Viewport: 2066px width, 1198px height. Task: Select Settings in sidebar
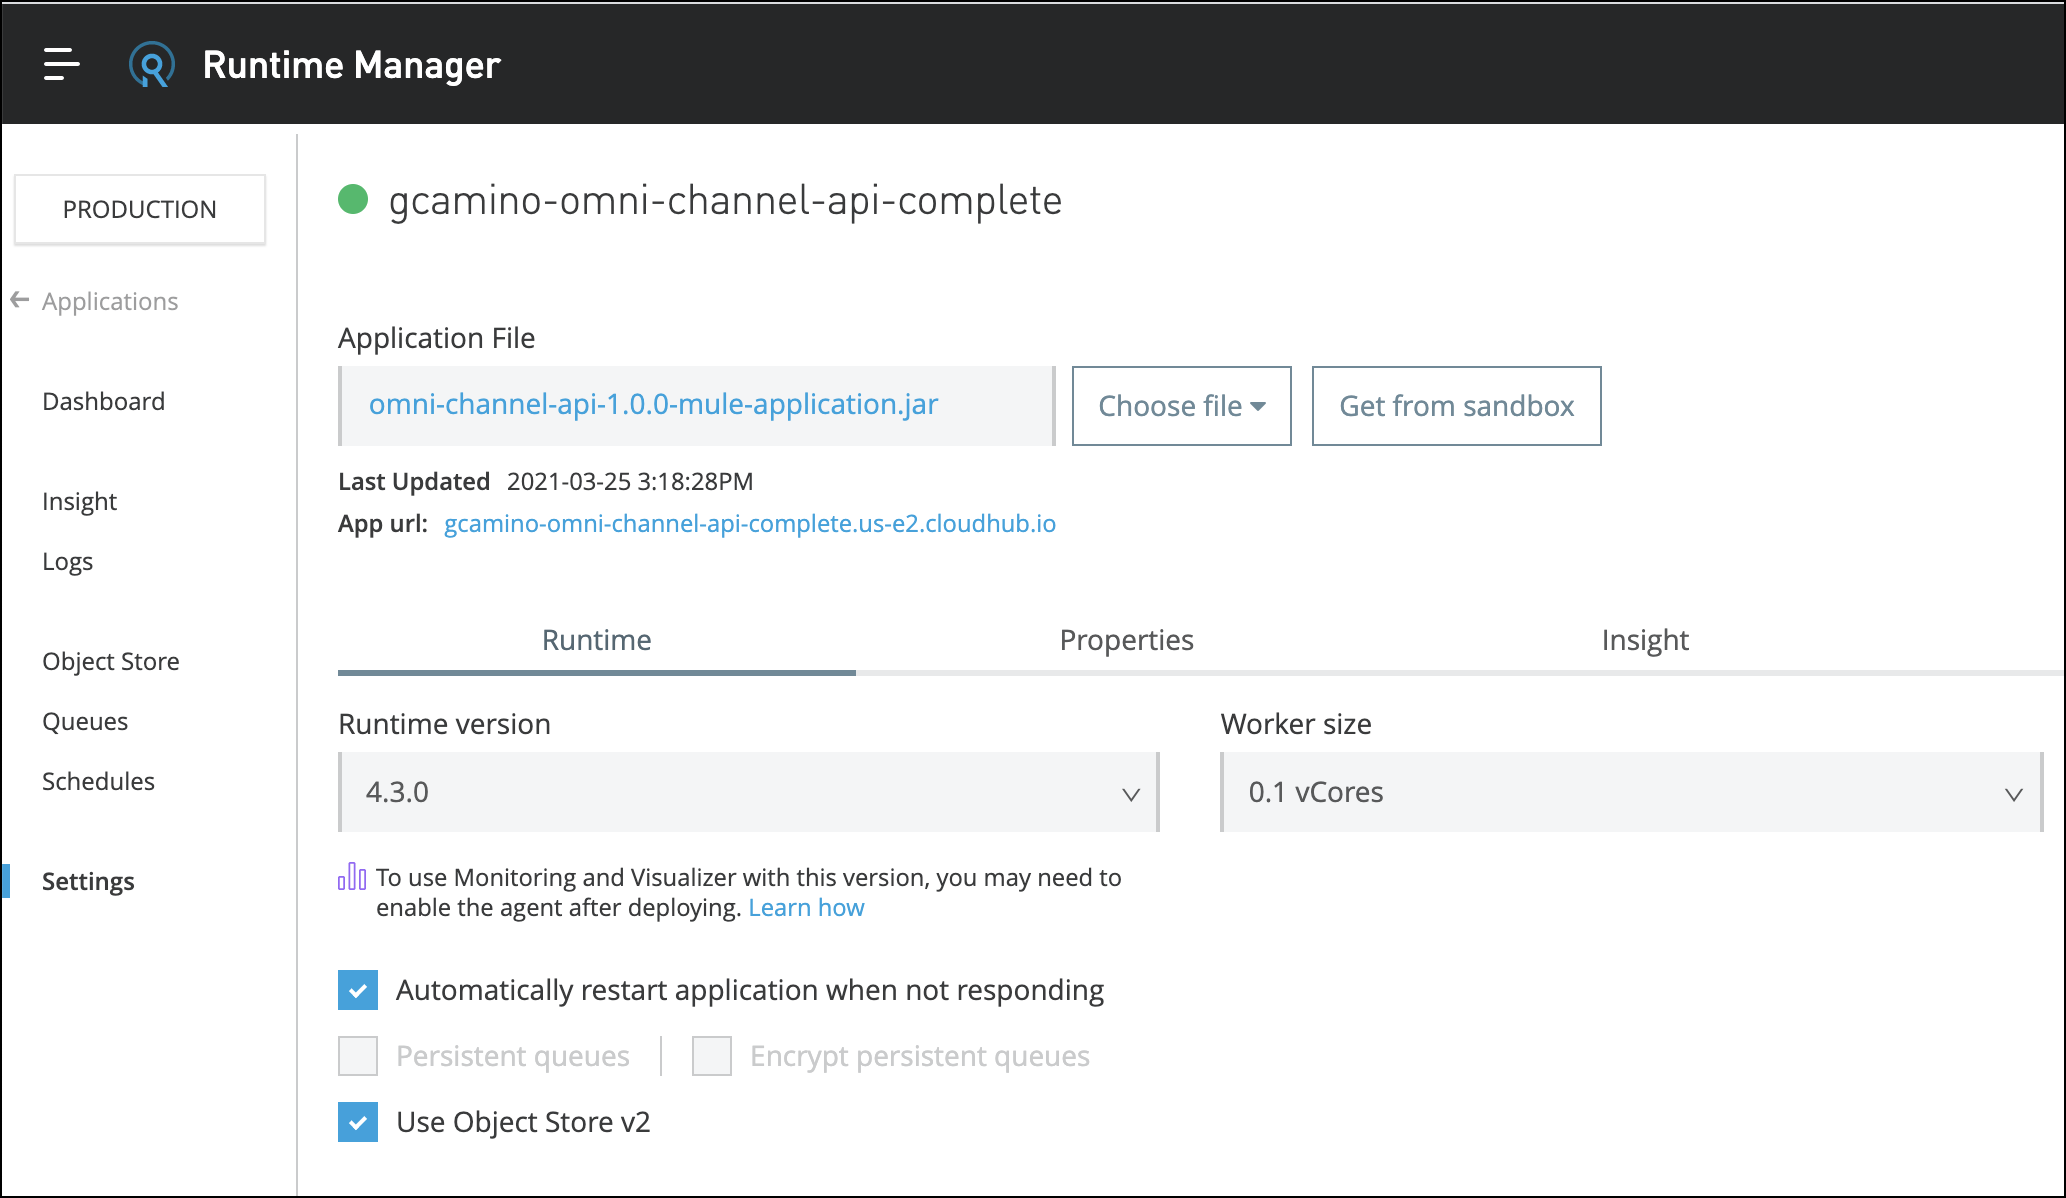coord(88,881)
